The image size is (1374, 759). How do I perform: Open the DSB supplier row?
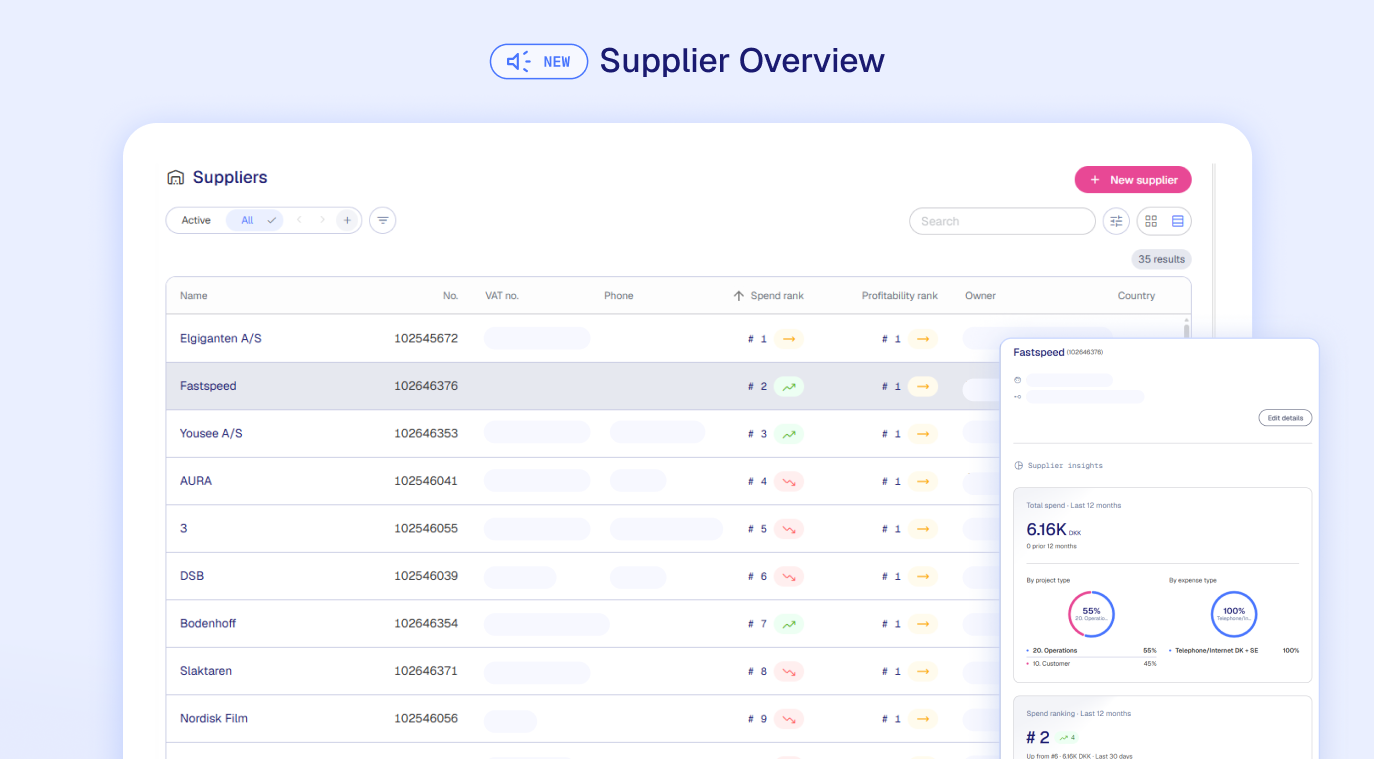(x=583, y=576)
